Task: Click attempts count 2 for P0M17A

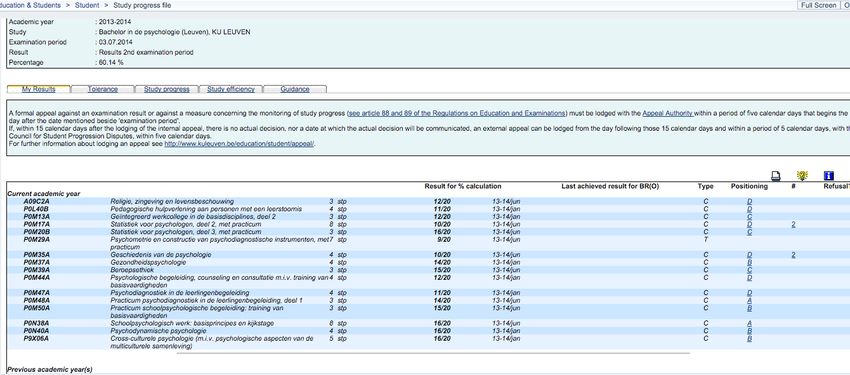Action: point(793,224)
